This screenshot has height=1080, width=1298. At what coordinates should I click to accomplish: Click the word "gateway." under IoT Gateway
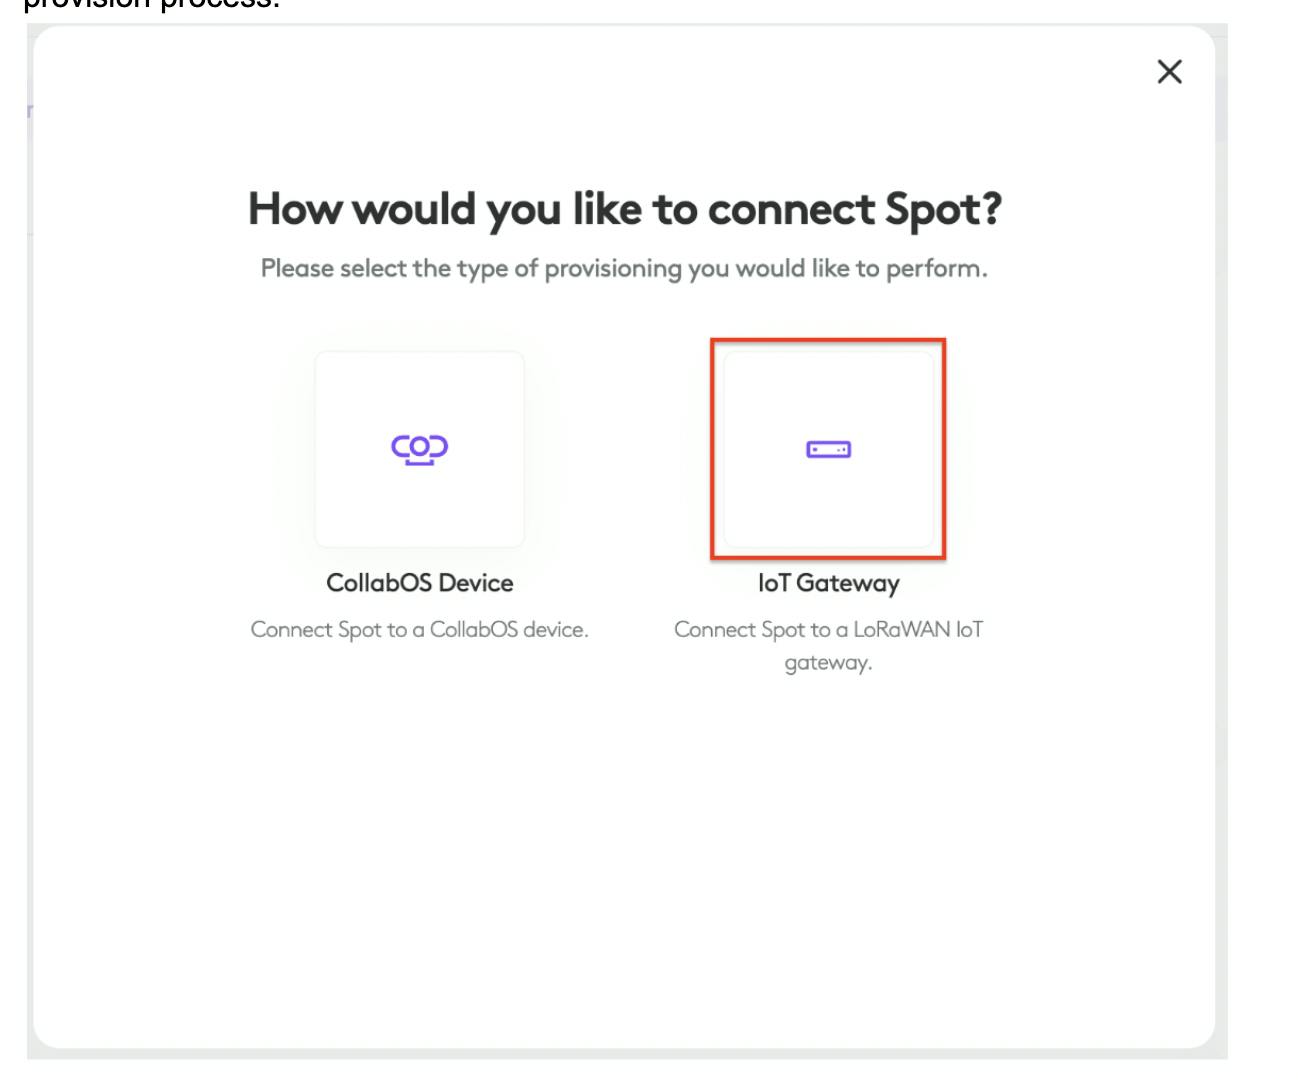(x=828, y=663)
